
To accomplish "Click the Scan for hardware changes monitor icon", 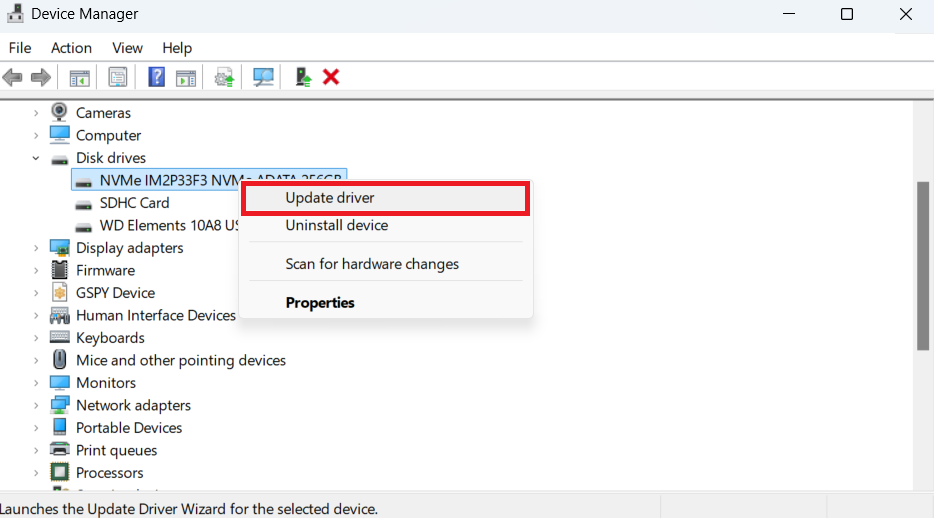I will tap(263, 77).
